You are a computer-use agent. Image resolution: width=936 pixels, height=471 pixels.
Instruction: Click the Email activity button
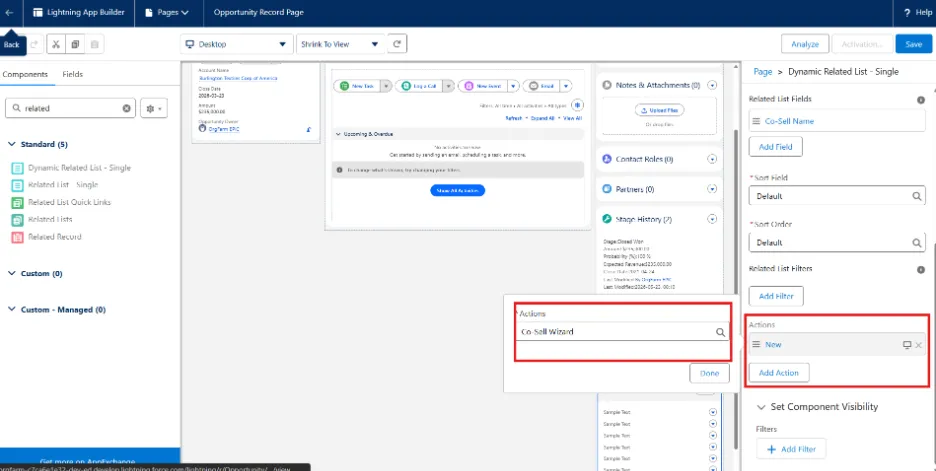(x=541, y=86)
